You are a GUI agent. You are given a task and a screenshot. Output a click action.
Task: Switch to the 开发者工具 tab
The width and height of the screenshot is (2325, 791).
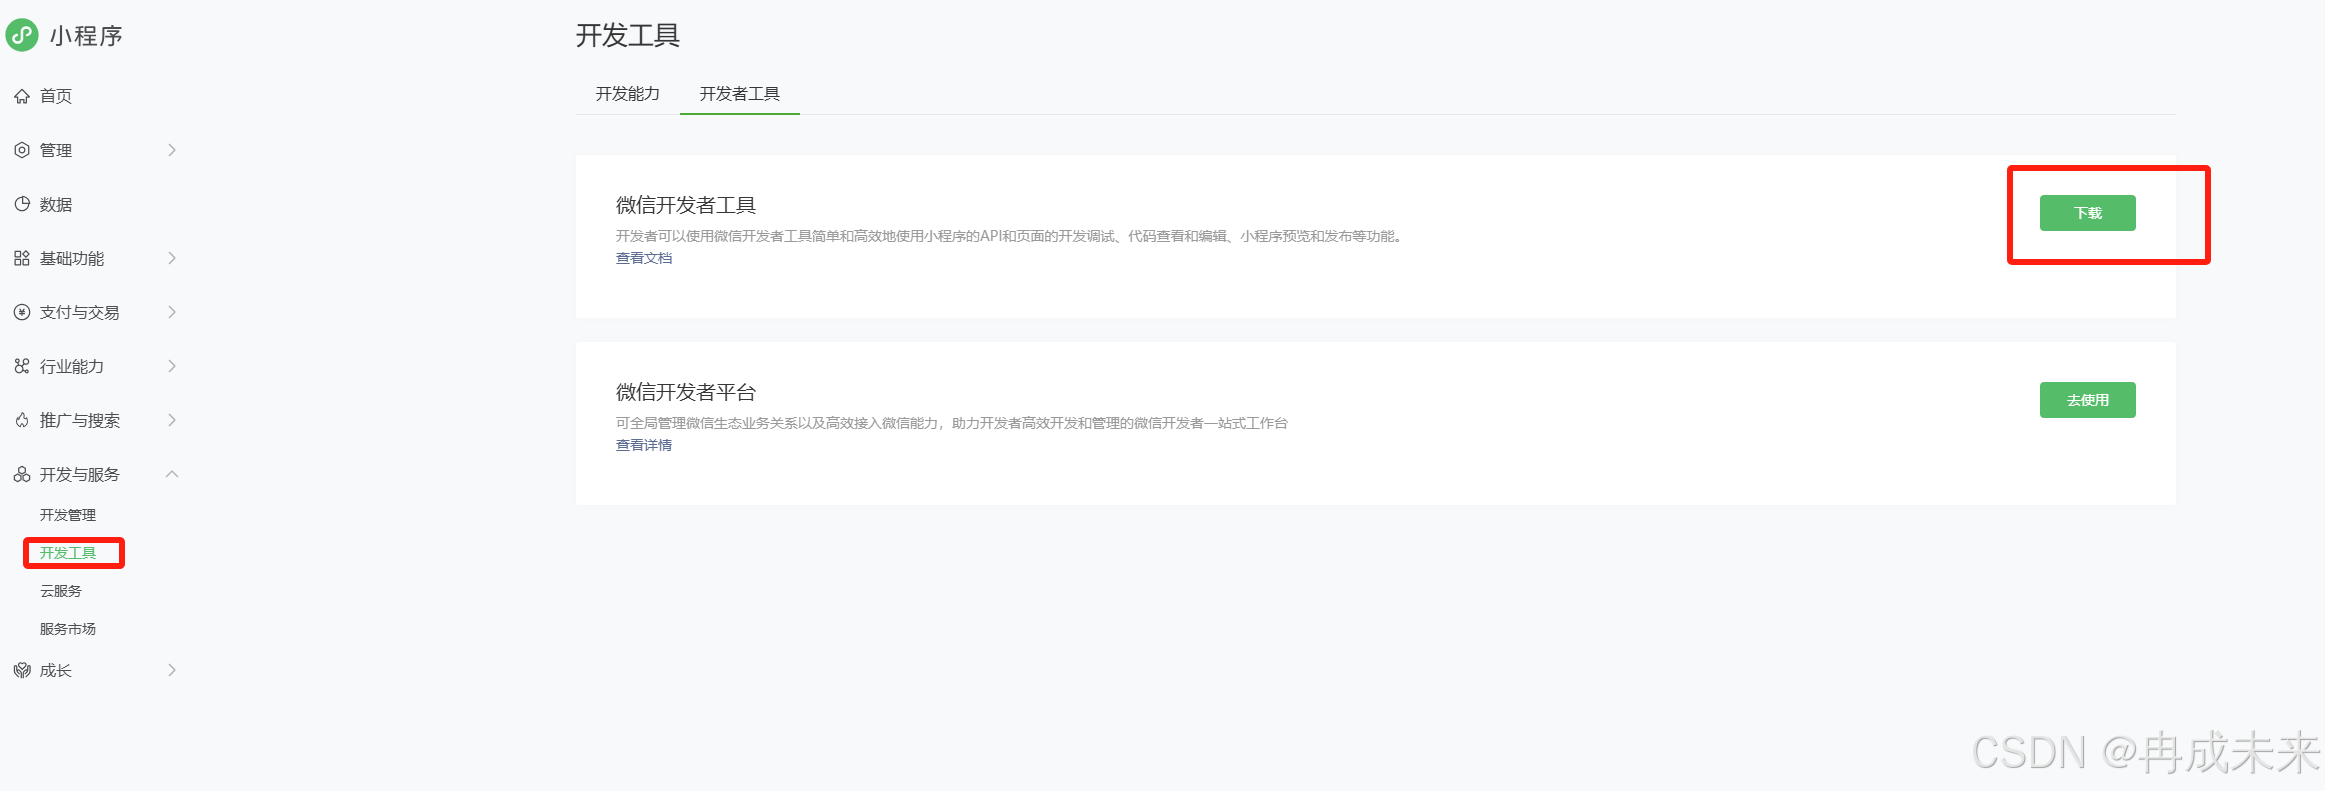(x=740, y=94)
